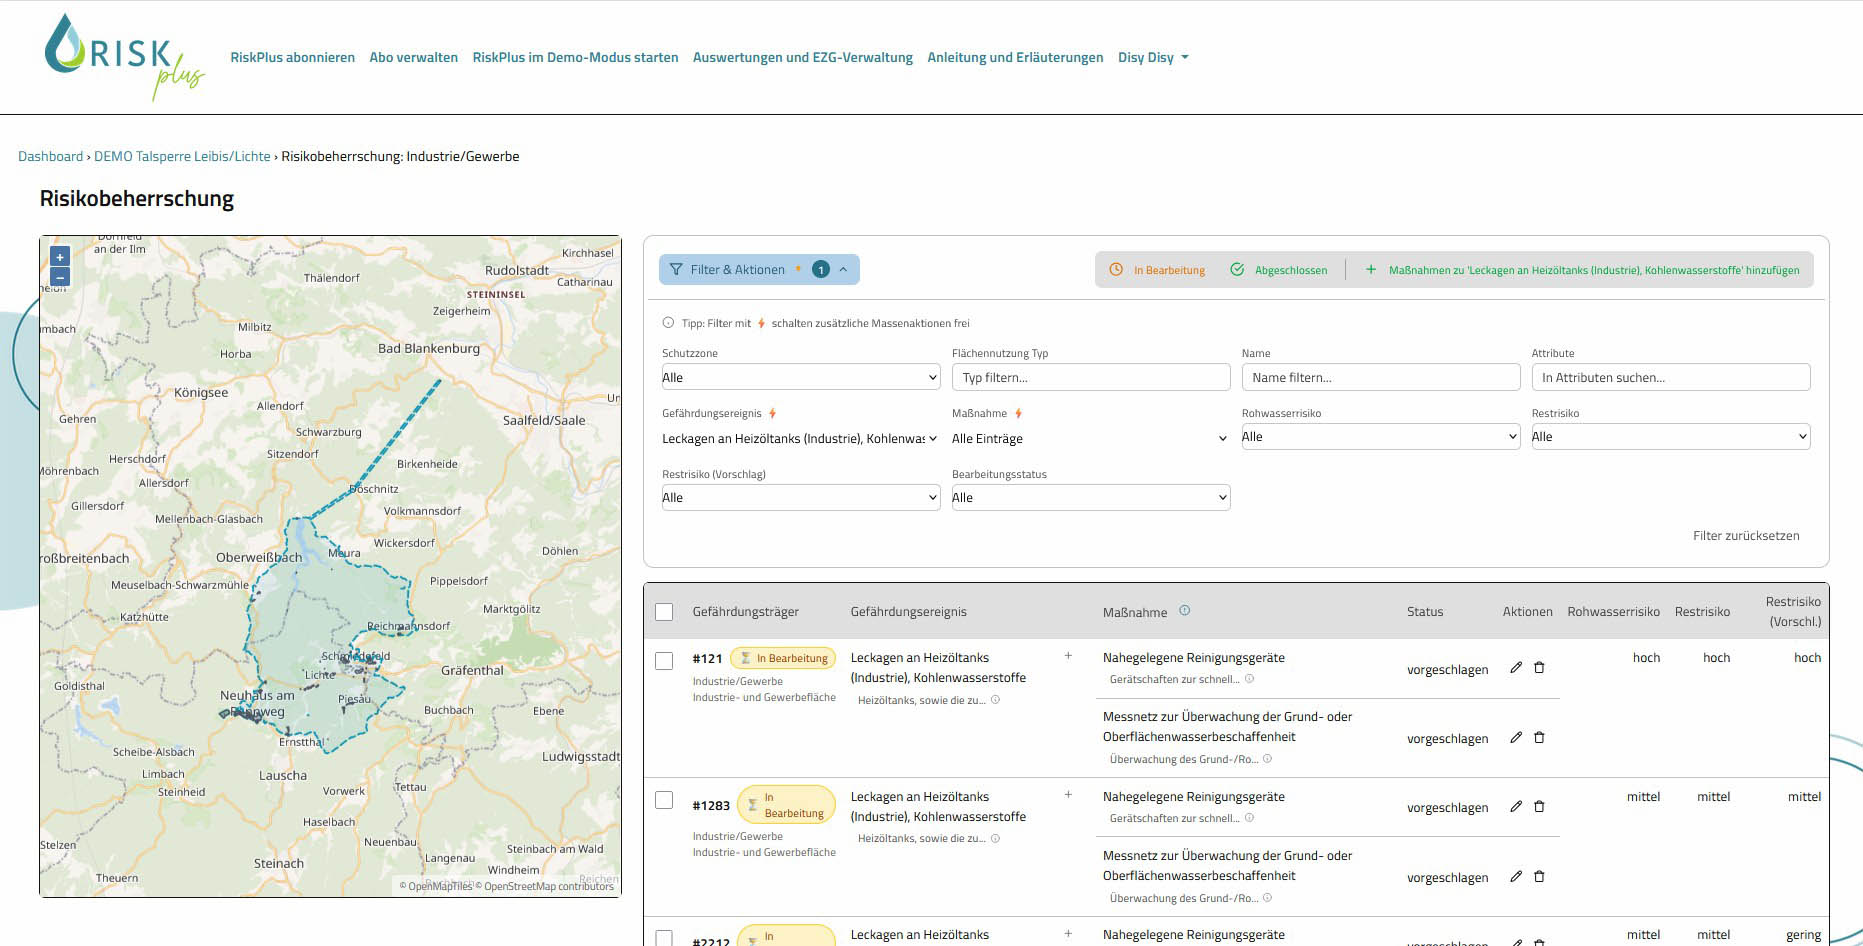
Task: Expand the Rohwasserrisiko filter dropdown
Action: click(x=1380, y=437)
